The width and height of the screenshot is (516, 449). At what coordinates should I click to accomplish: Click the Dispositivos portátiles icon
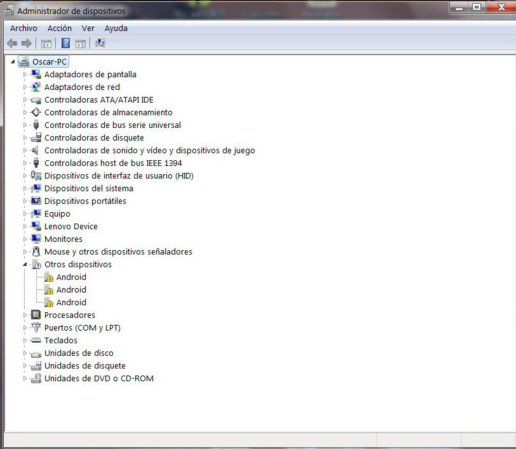[36, 201]
